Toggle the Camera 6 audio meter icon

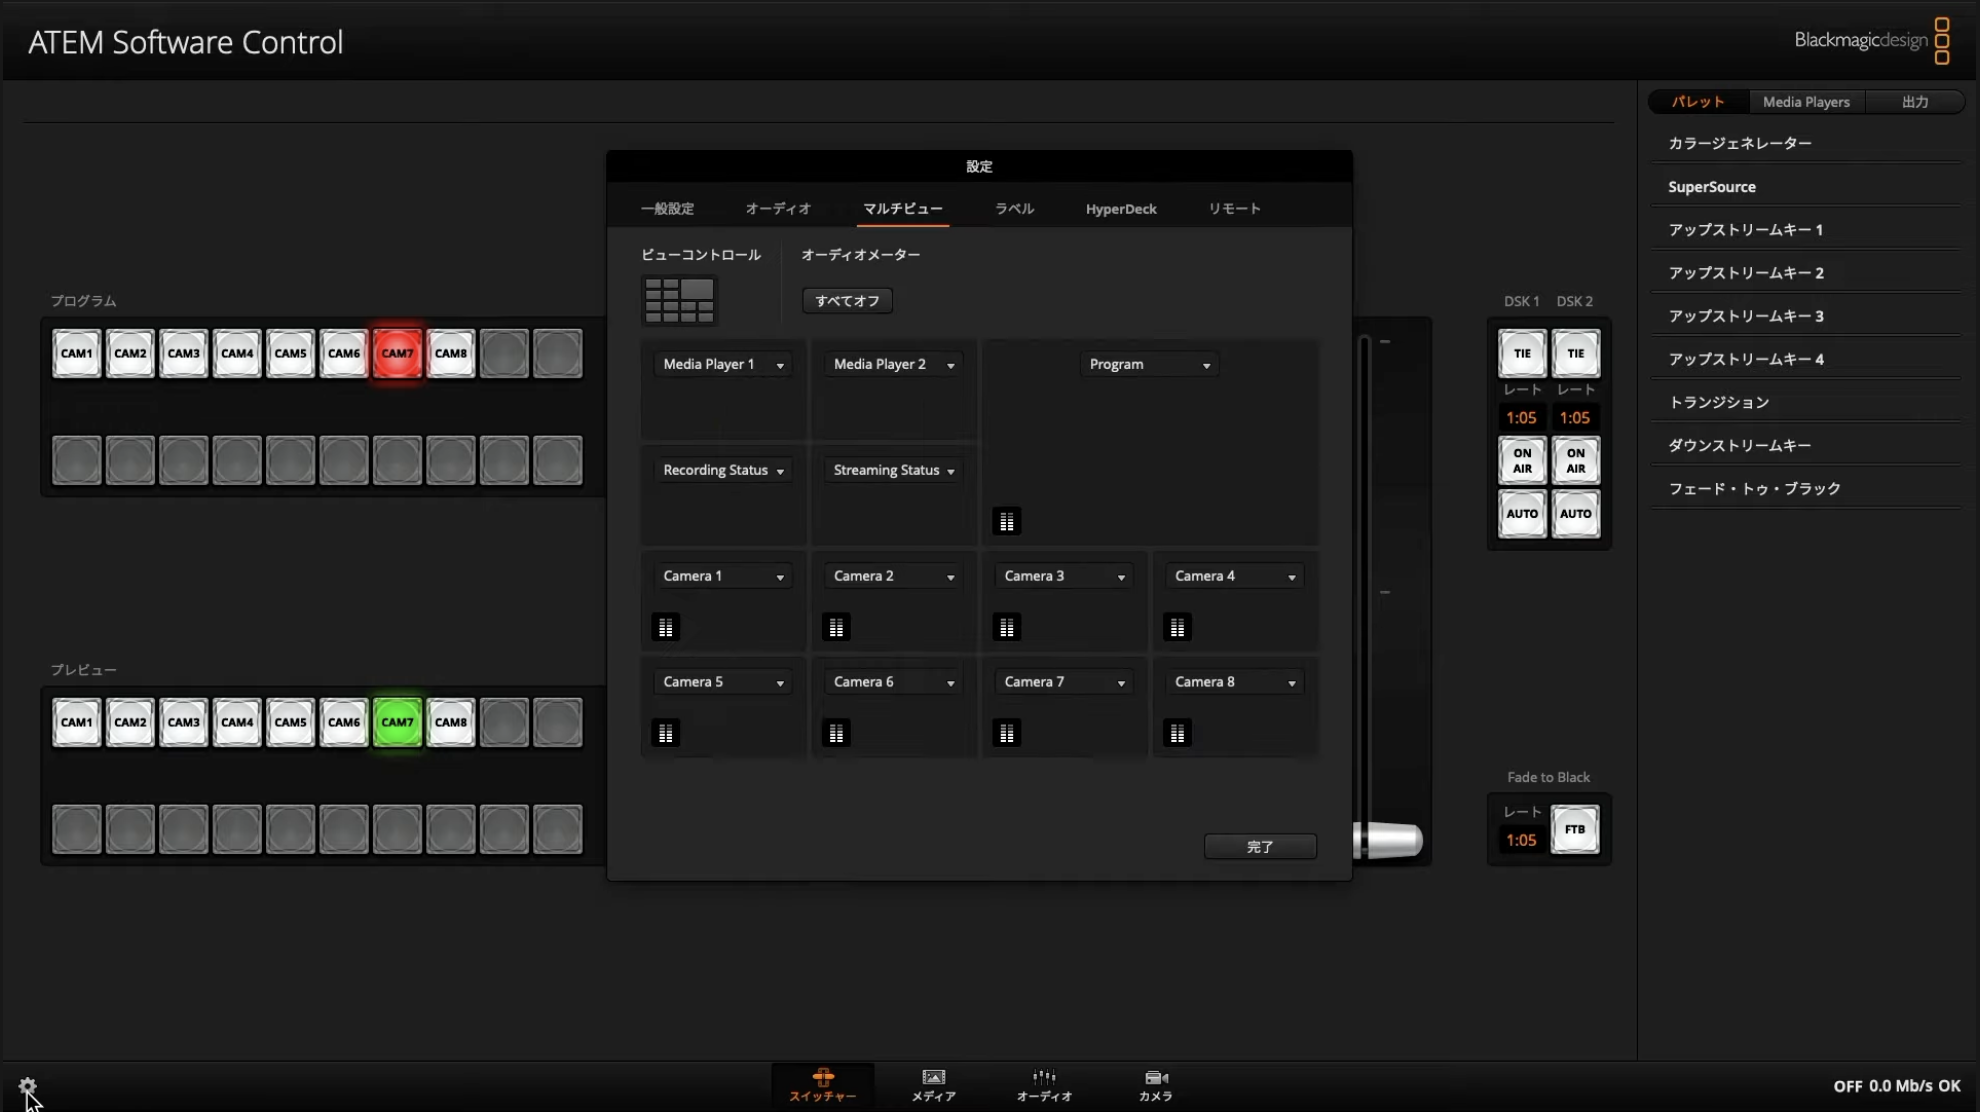coord(836,733)
